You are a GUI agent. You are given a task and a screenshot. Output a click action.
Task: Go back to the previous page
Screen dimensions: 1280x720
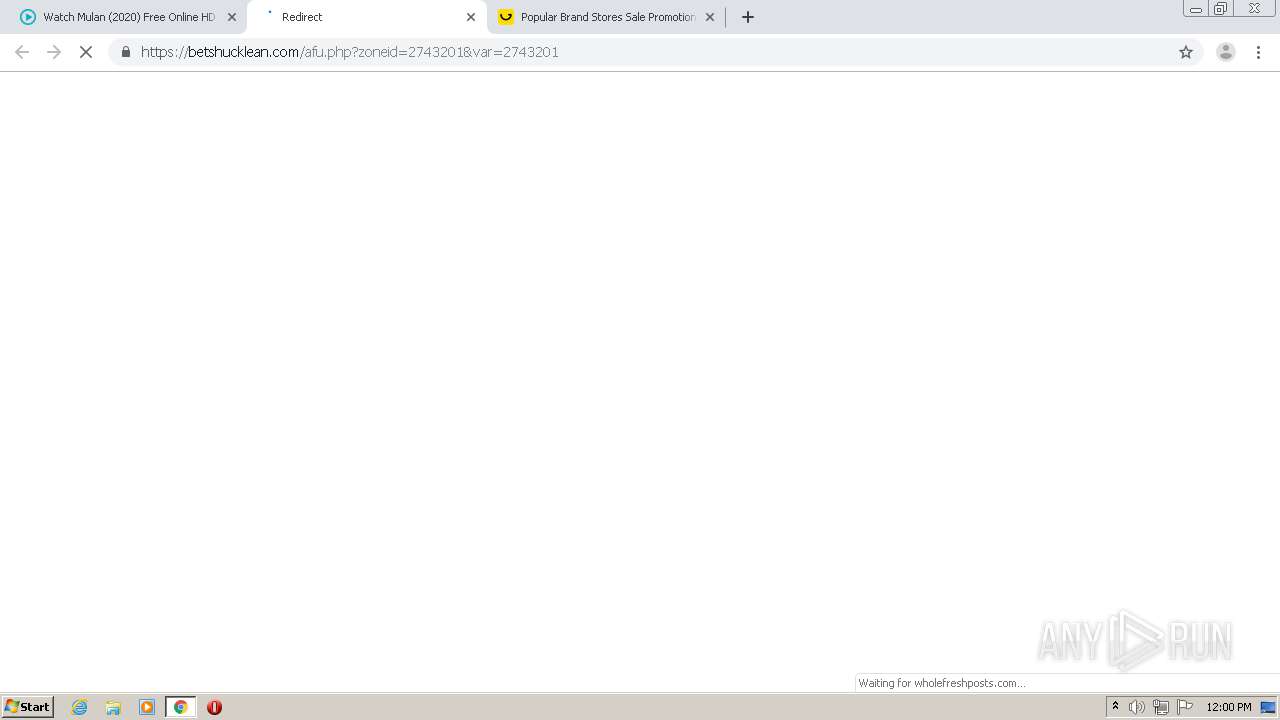coord(22,52)
